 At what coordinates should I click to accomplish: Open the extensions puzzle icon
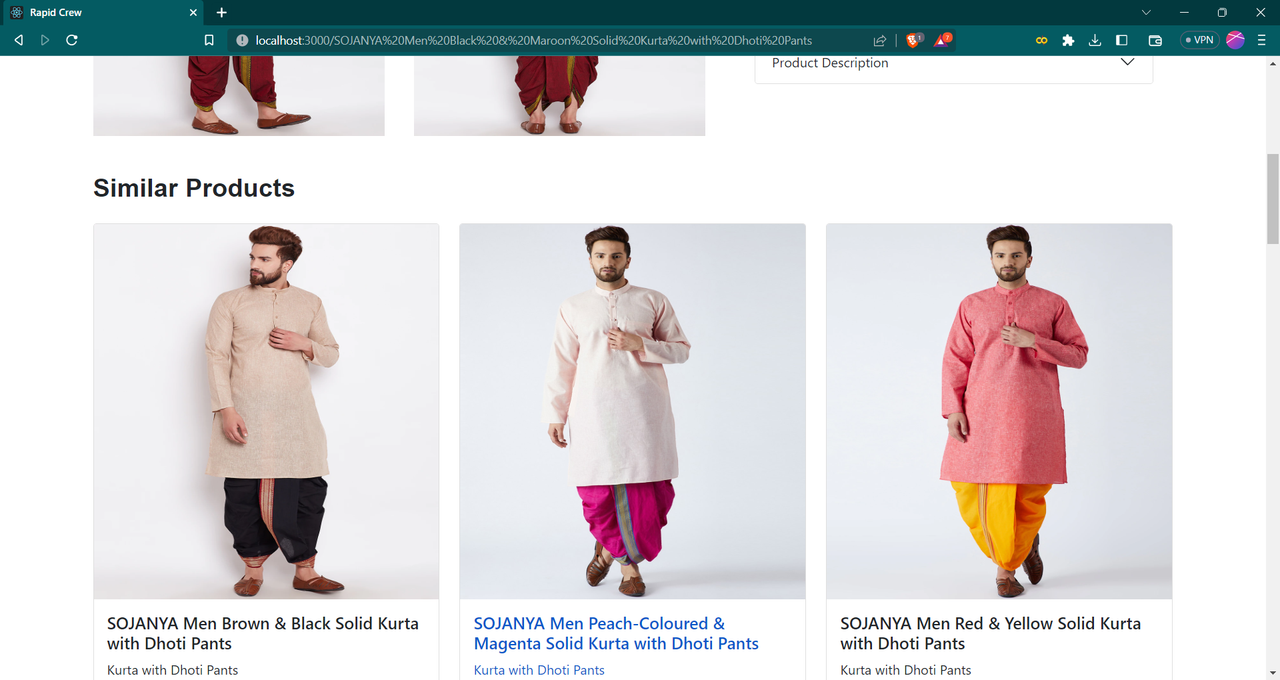pos(1068,40)
